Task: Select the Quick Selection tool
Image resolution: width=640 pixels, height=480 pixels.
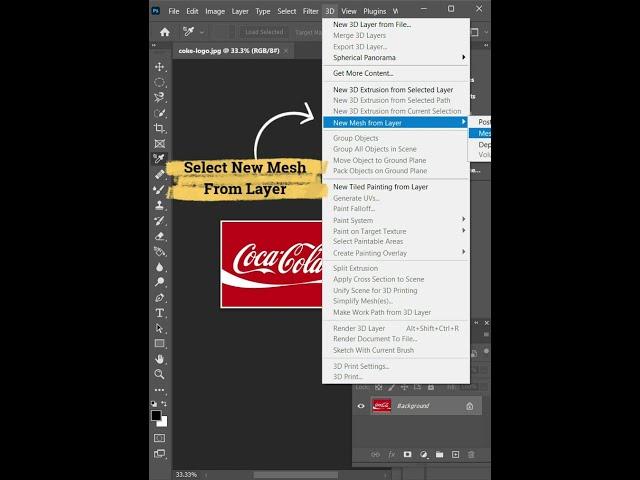Action: pyautogui.click(x=159, y=113)
